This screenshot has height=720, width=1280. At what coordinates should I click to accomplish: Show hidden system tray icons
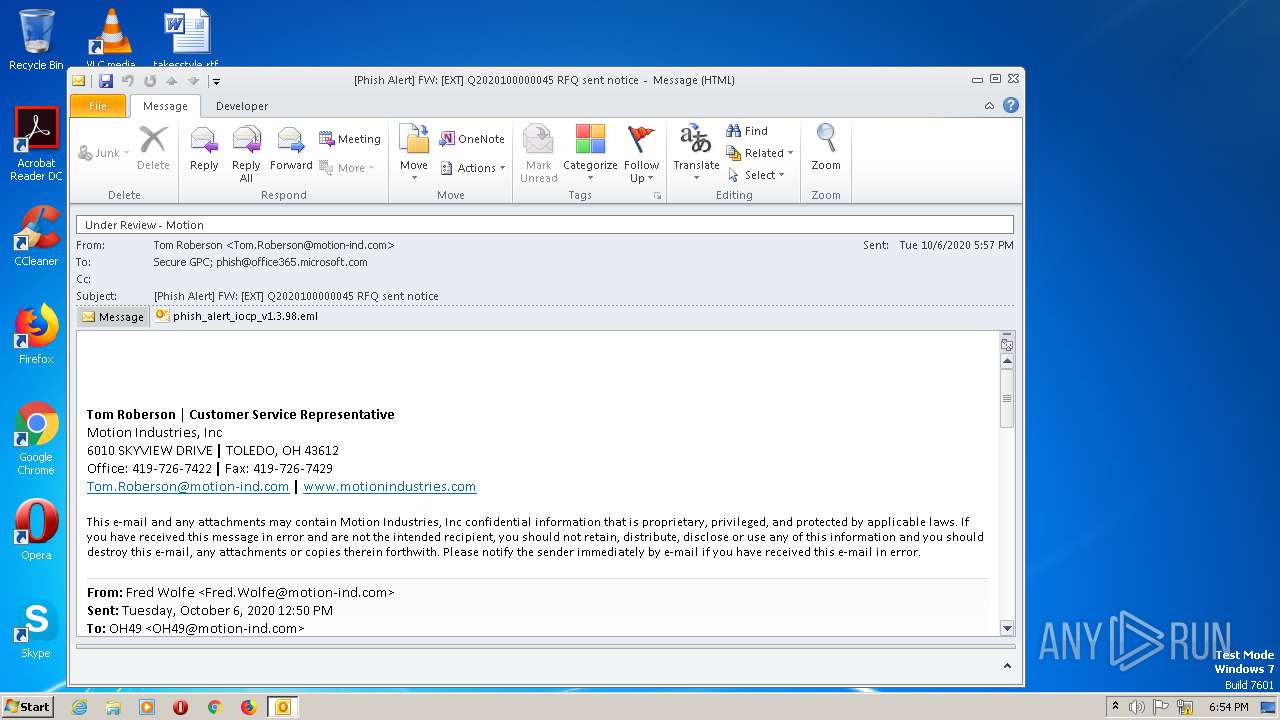[1115, 707]
